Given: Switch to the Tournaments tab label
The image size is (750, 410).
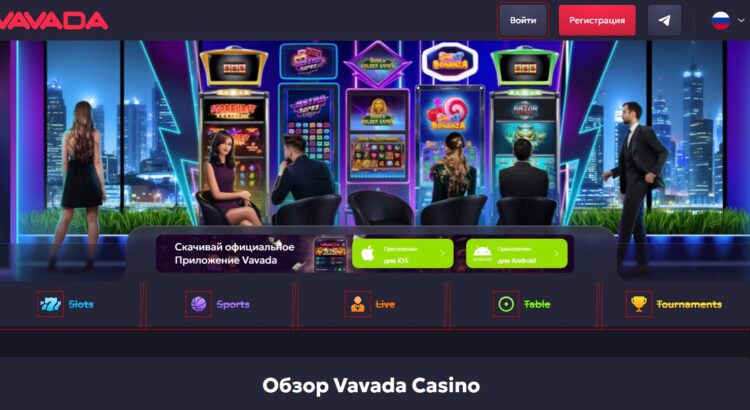Looking at the screenshot, I should [x=689, y=304].
